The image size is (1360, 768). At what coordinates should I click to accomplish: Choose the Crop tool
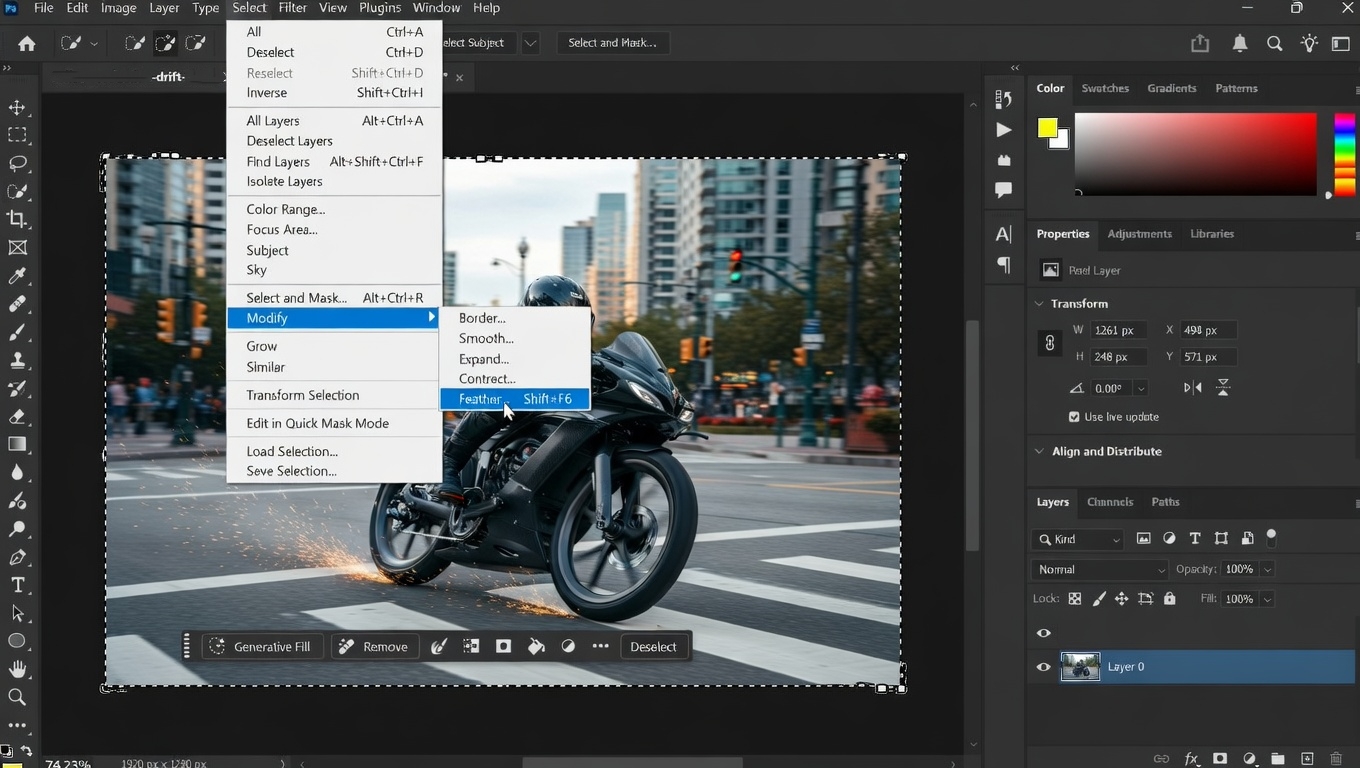pos(17,220)
